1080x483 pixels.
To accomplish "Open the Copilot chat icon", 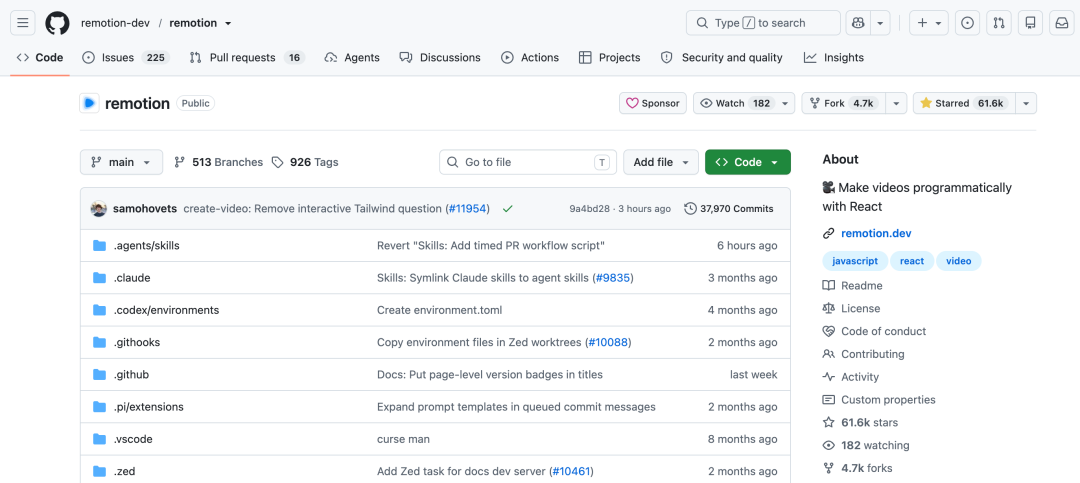I will (x=858, y=23).
